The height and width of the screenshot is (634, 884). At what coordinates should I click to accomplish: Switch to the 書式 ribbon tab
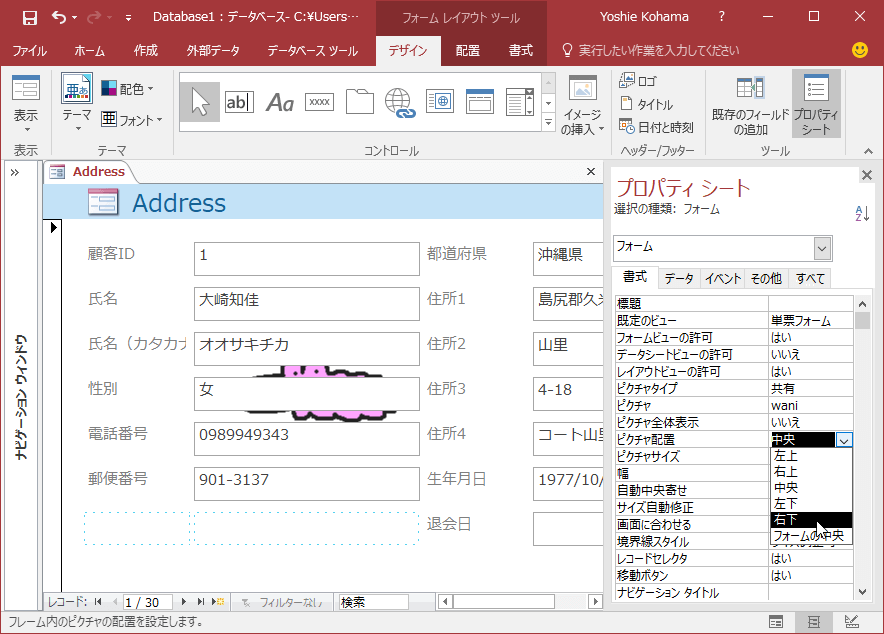tap(520, 51)
